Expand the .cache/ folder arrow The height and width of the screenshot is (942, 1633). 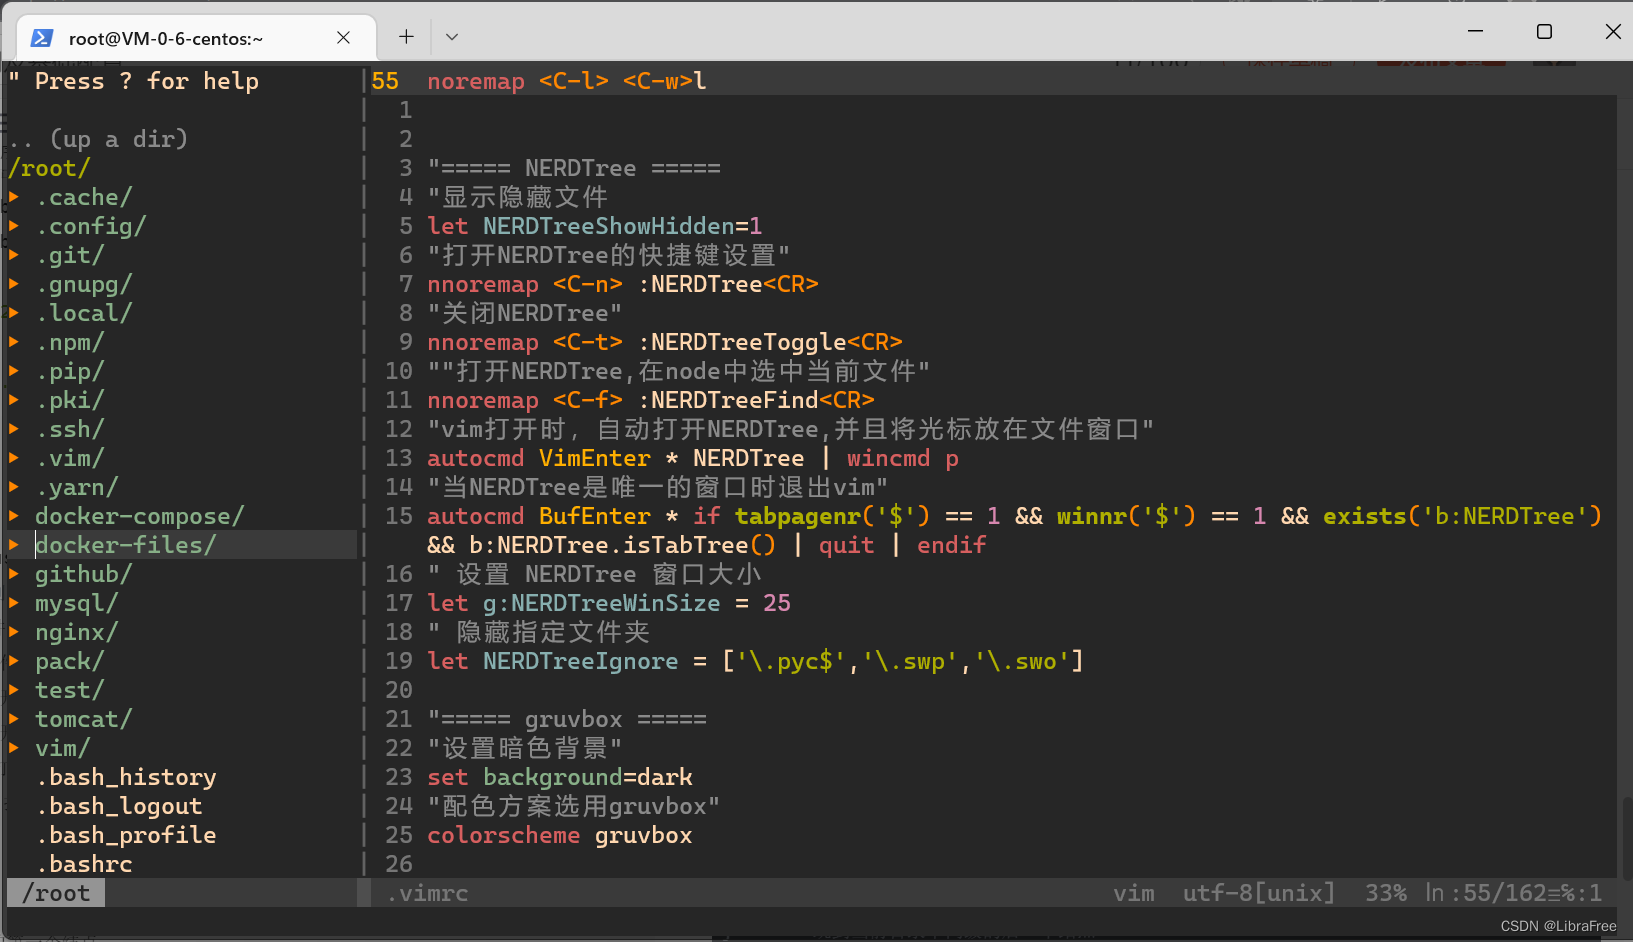pos(14,197)
